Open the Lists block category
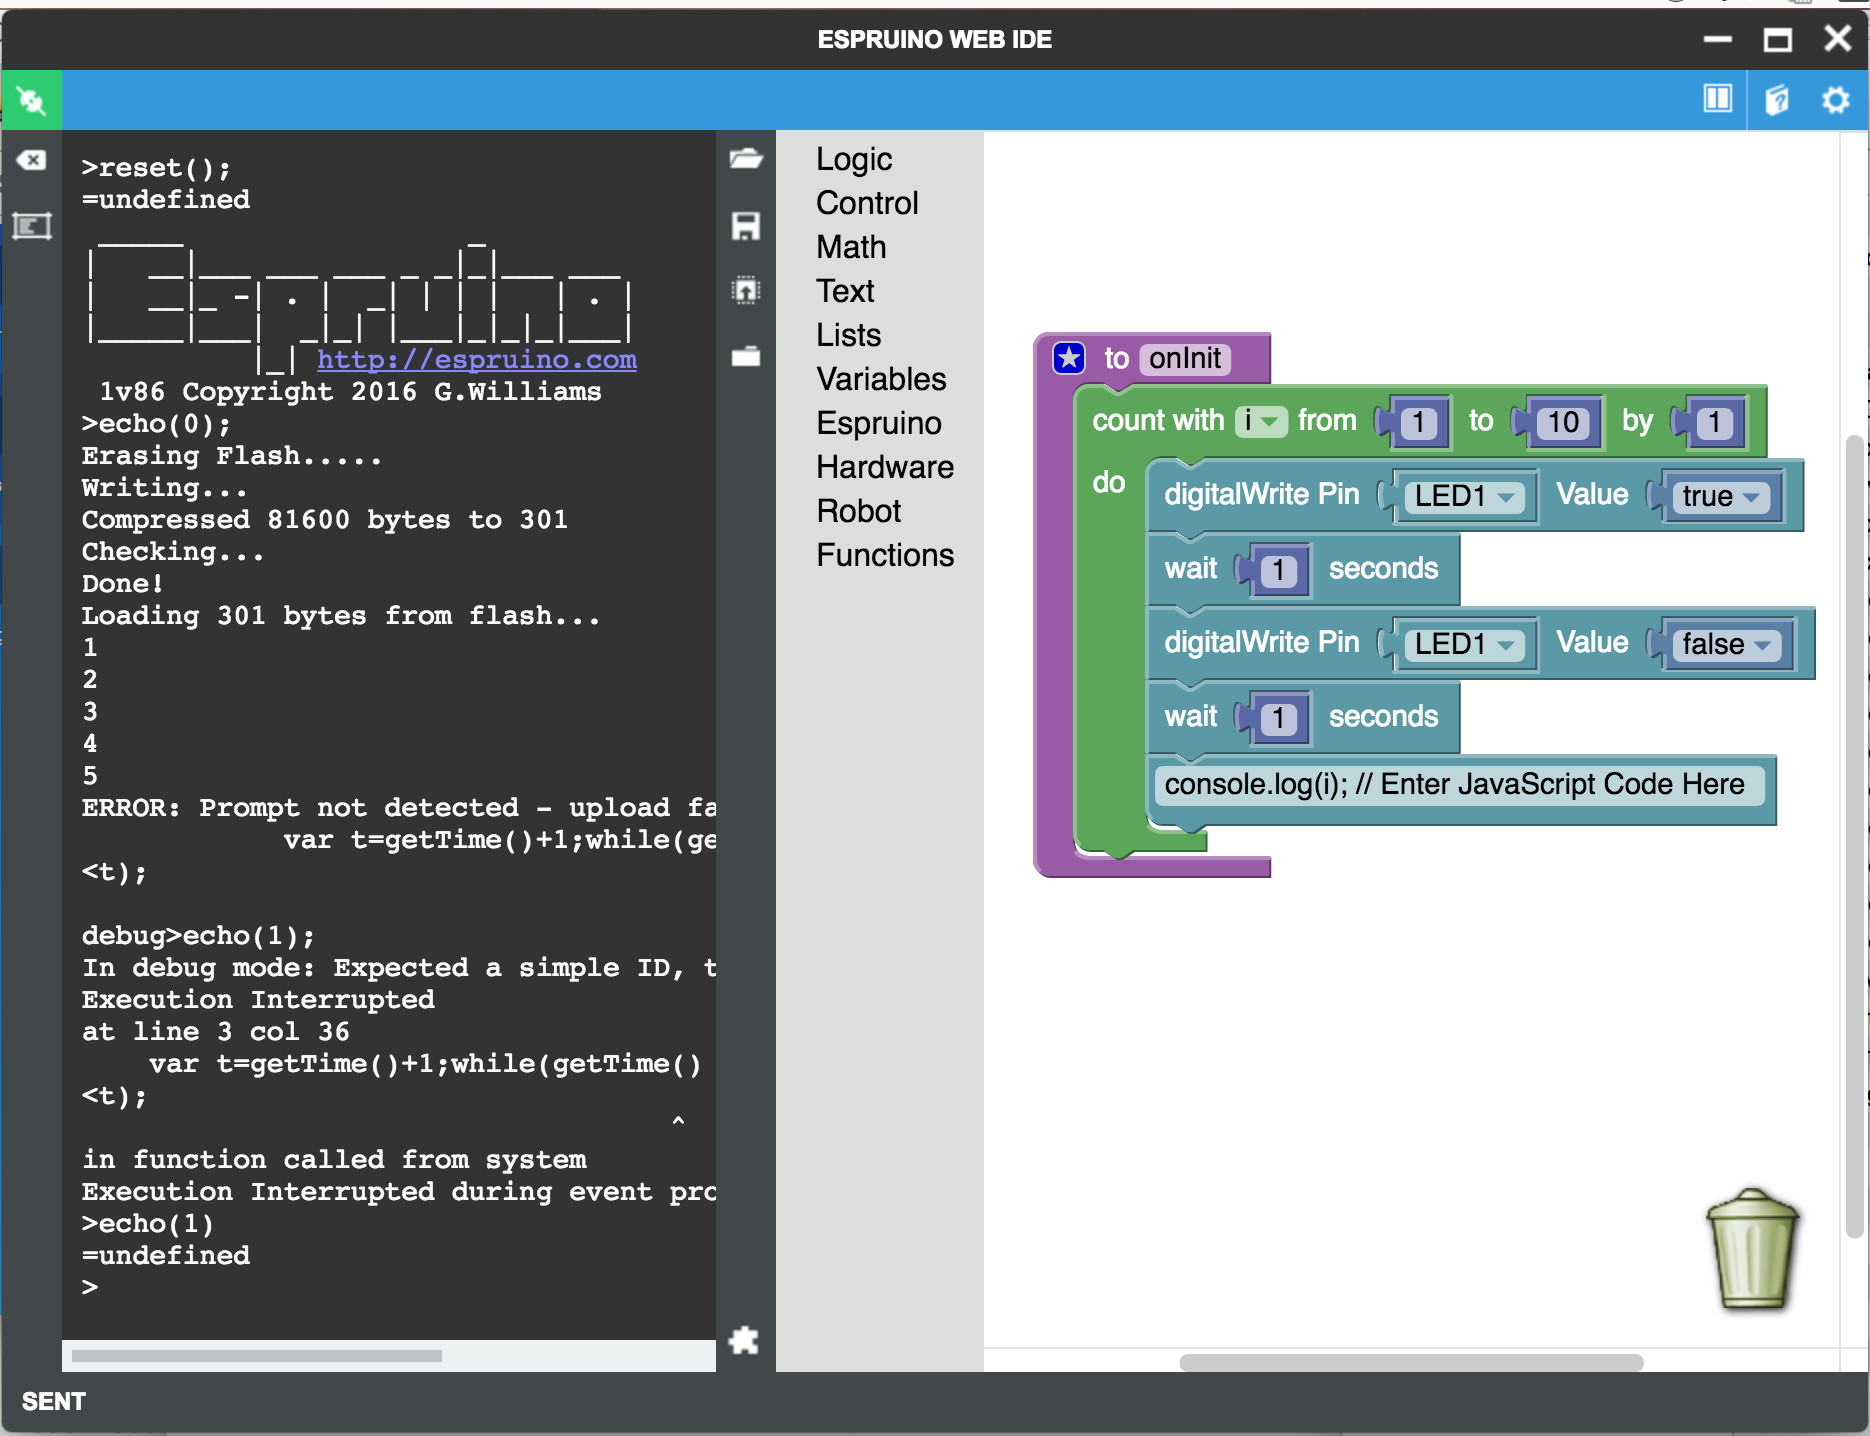 (x=848, y=335)
